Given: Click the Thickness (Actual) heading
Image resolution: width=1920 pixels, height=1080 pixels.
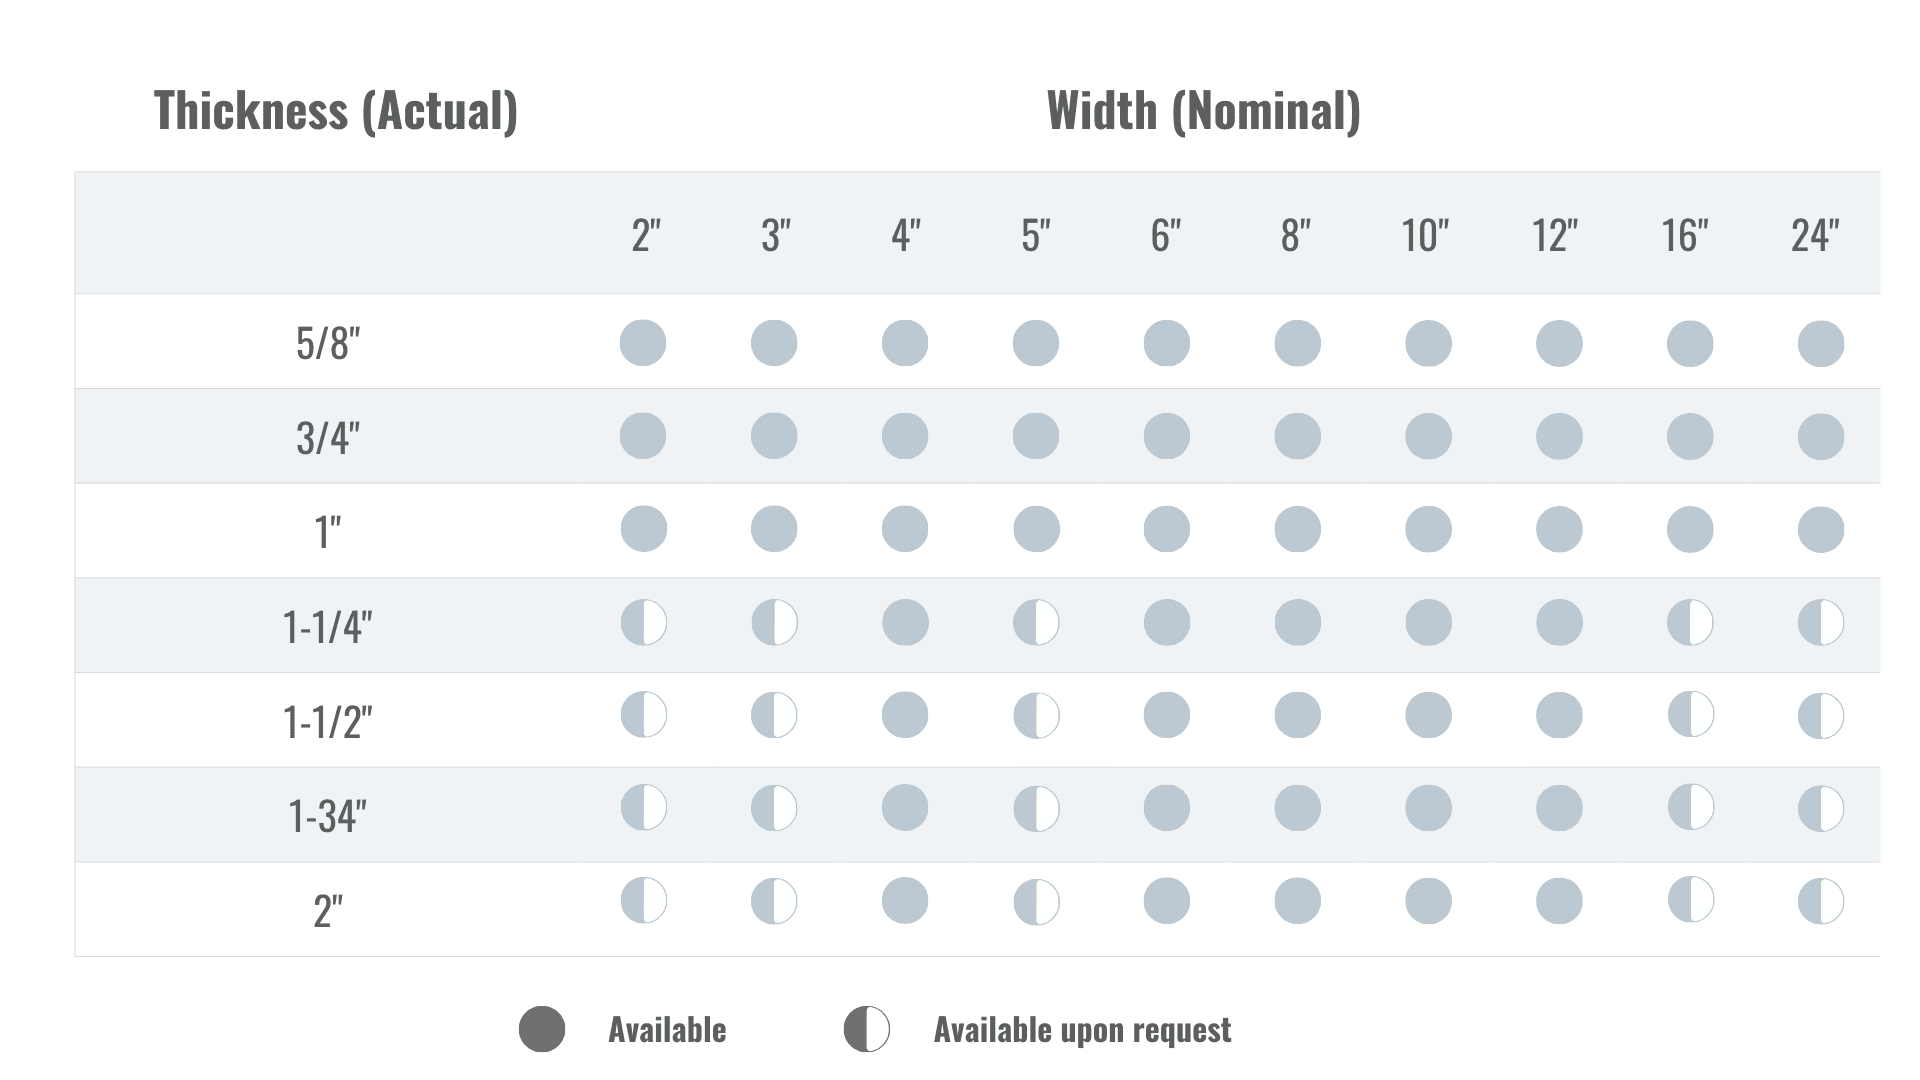Looking at the screenshot, I should click(x=336, y=110).
